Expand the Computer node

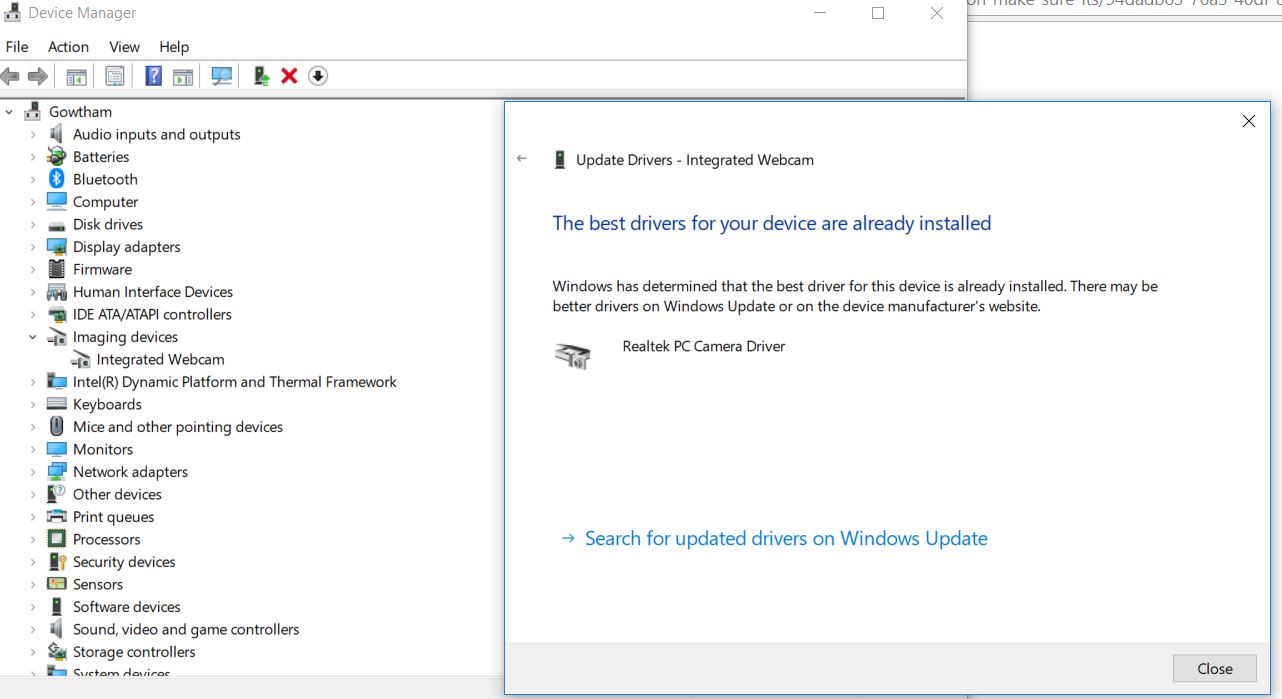[33, 202]
